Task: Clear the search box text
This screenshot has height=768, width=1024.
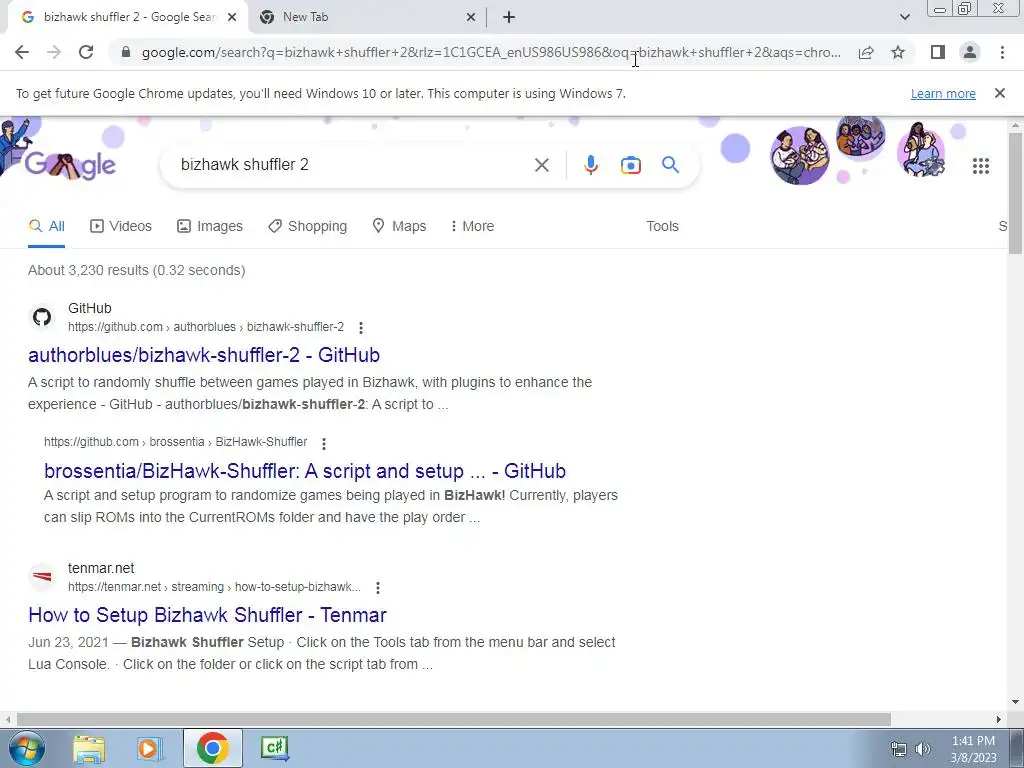Action: pos(541,165)
